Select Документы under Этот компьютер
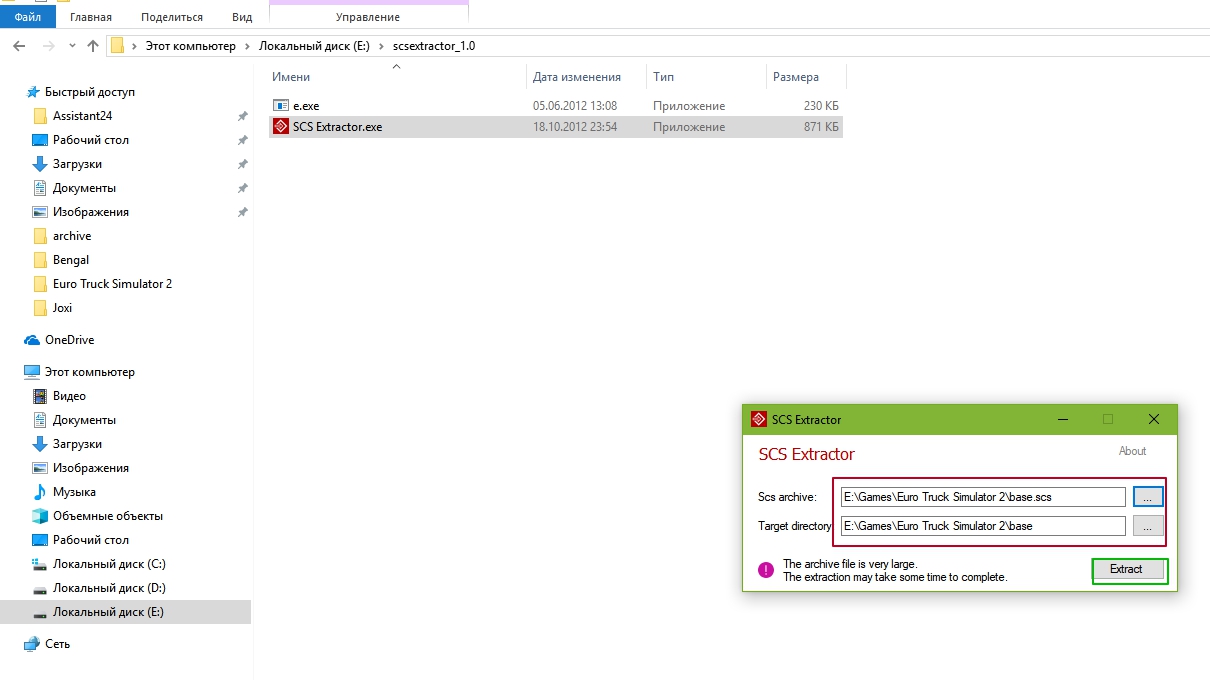 pos(84,420)
